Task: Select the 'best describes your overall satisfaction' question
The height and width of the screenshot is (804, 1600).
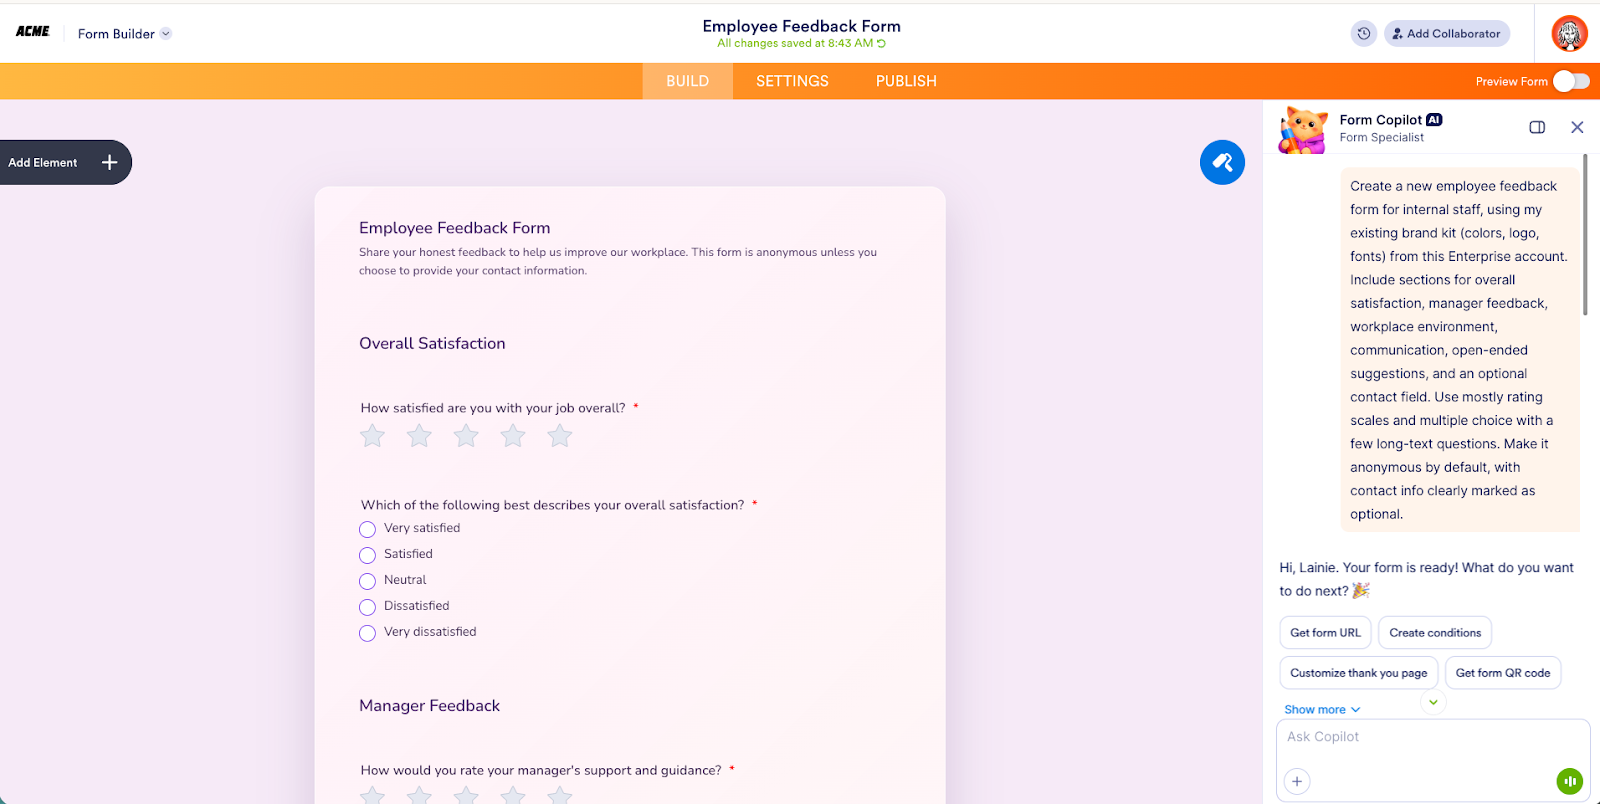Action: coord(552,505)
